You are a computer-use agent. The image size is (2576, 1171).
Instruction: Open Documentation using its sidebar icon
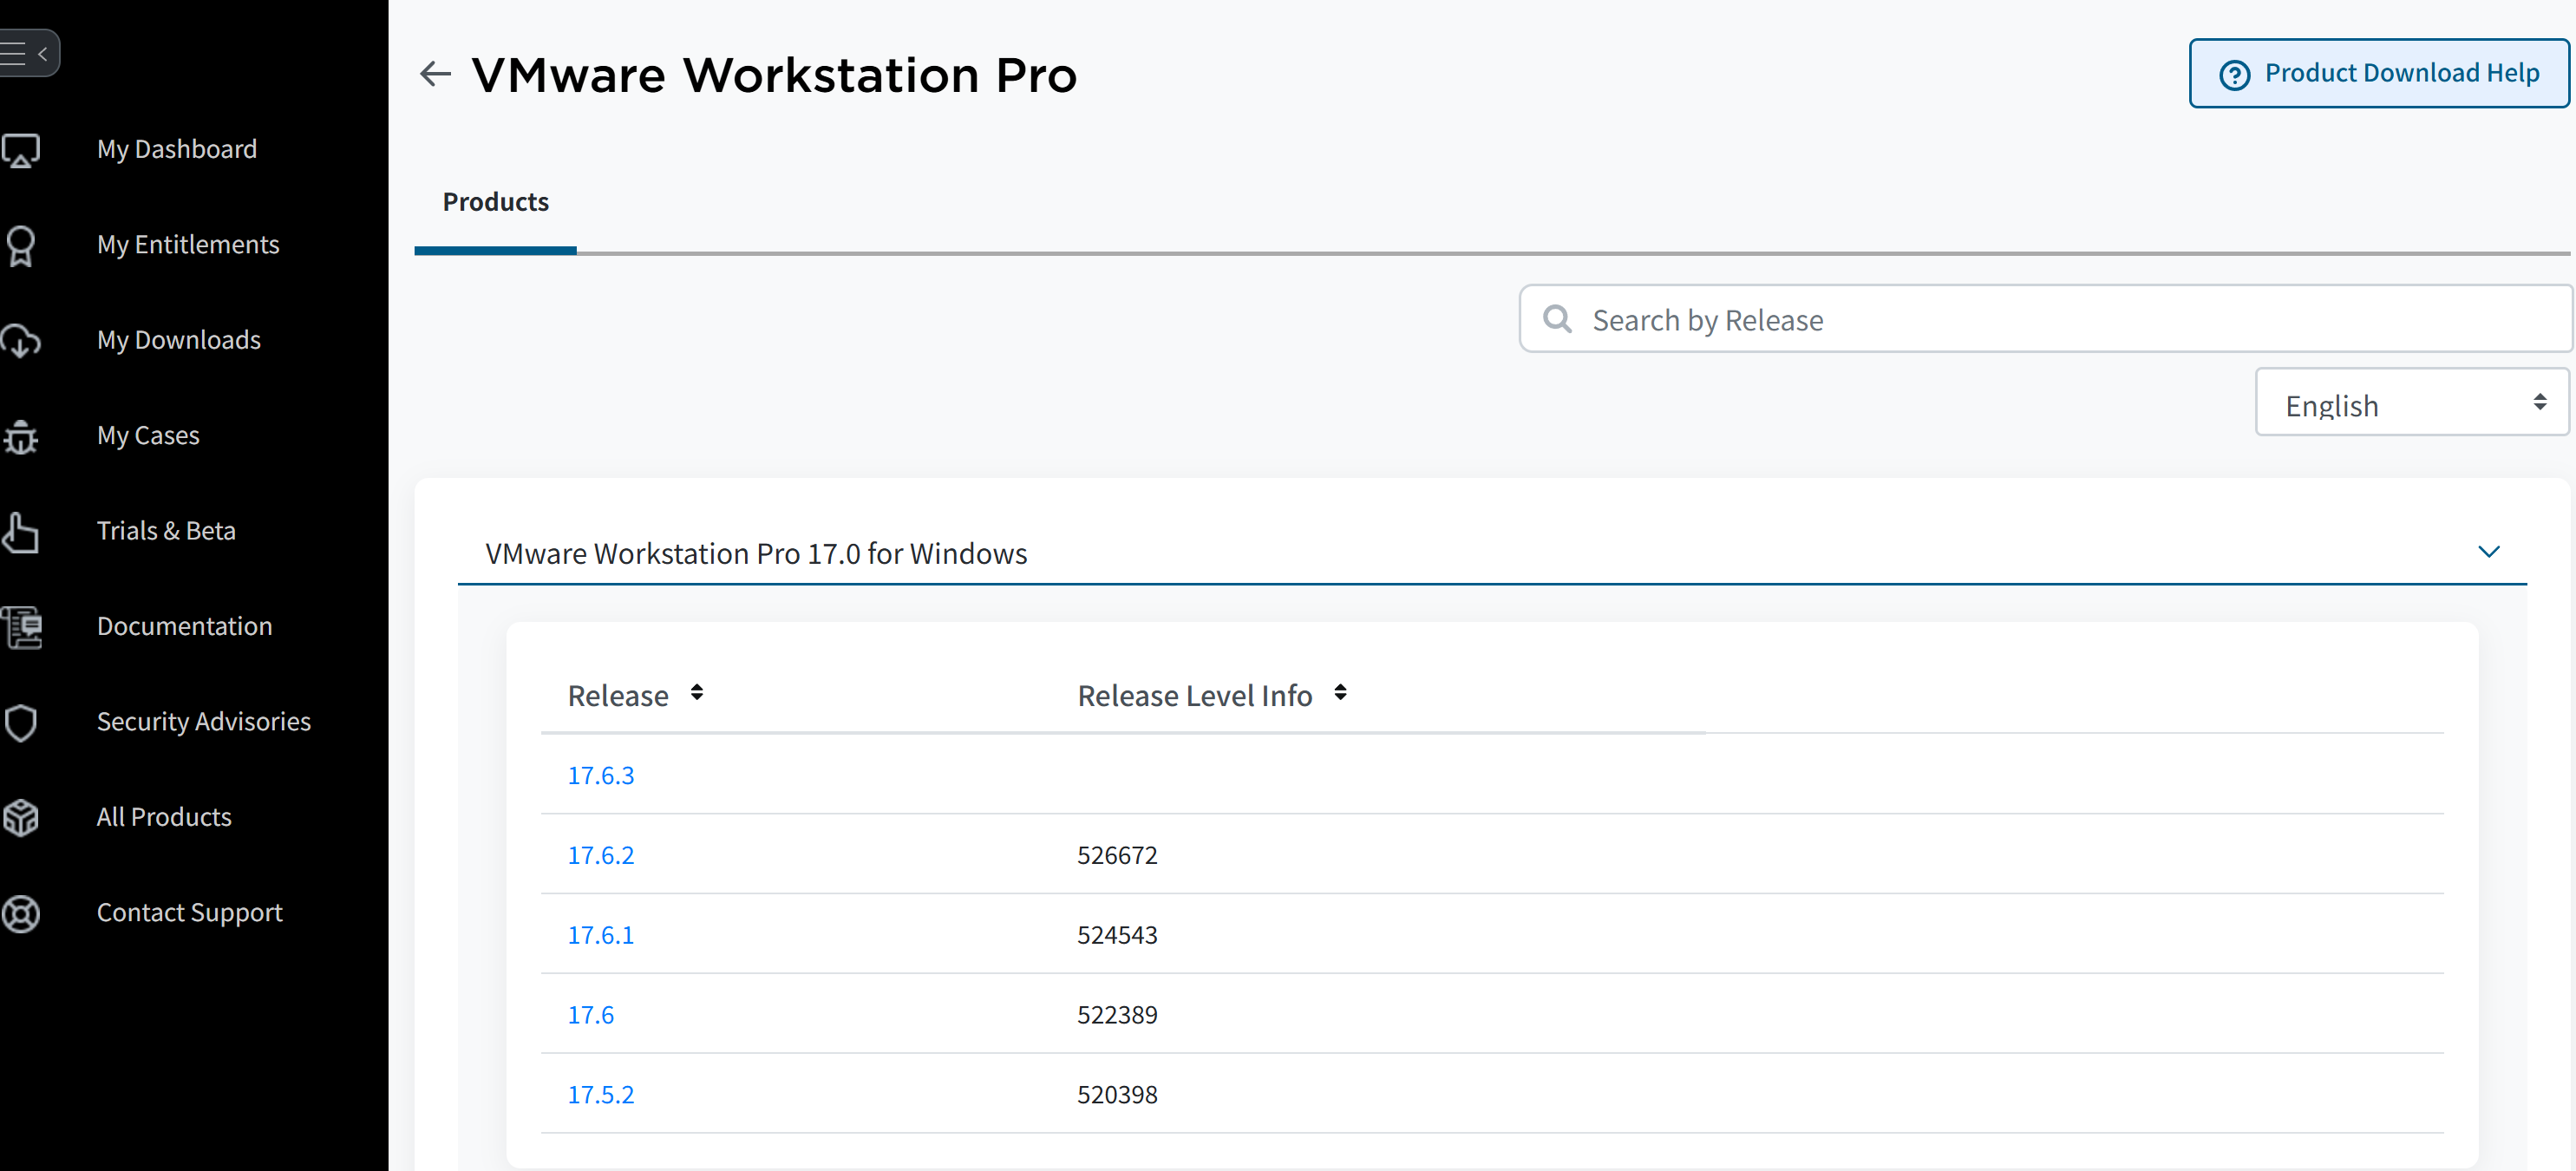[x=22, y=627]
